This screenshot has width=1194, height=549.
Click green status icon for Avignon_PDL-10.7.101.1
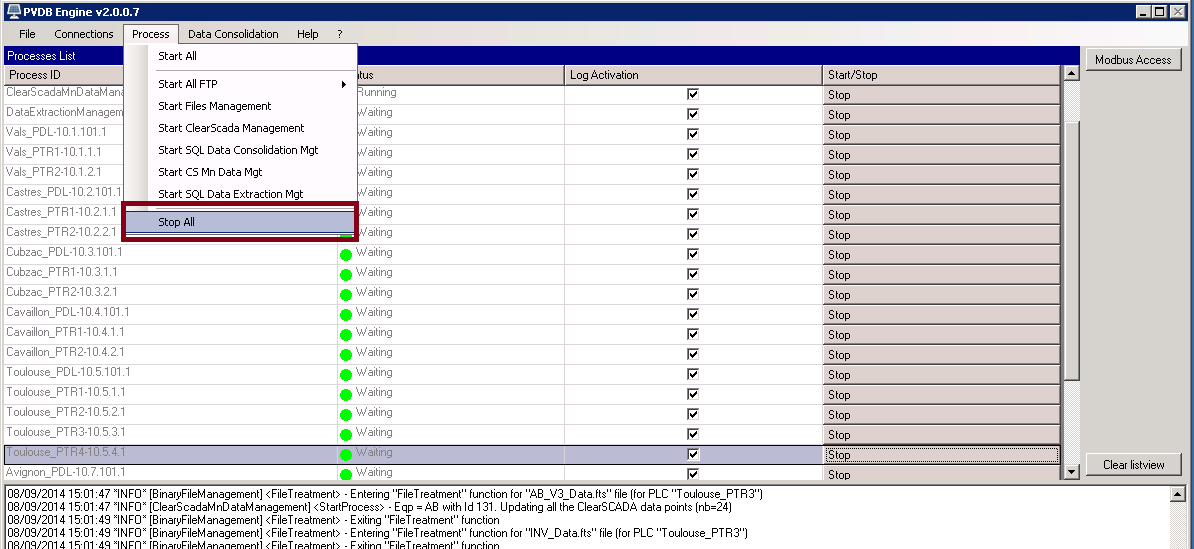tap(346, 473)
